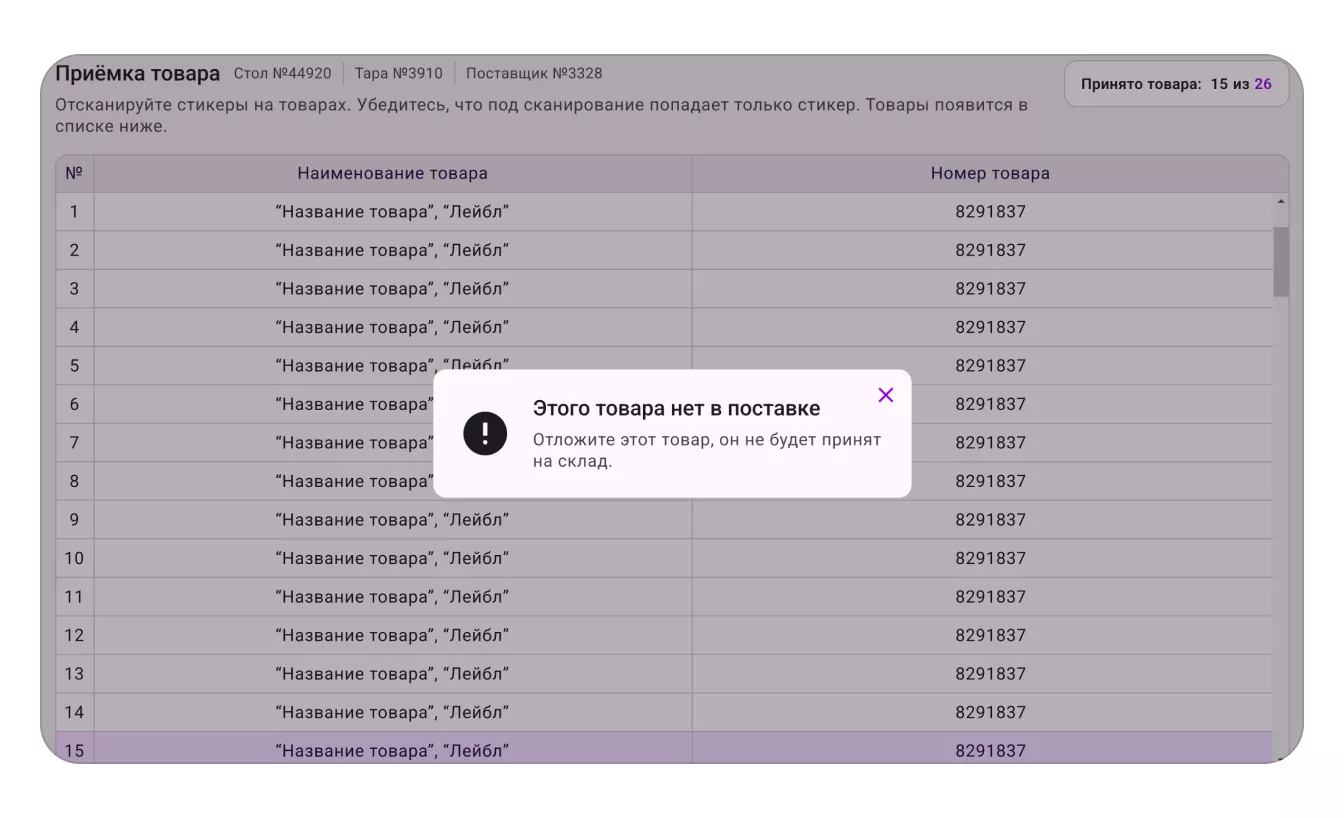Select highlighted row number 15

pyautogui.click(x=664, y=749)
